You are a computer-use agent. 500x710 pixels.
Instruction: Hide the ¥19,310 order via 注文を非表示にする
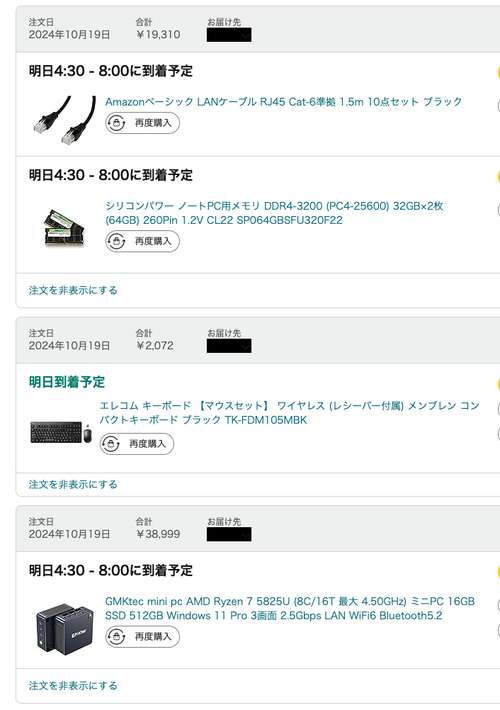pyautogui.click(x=73, y=290)
